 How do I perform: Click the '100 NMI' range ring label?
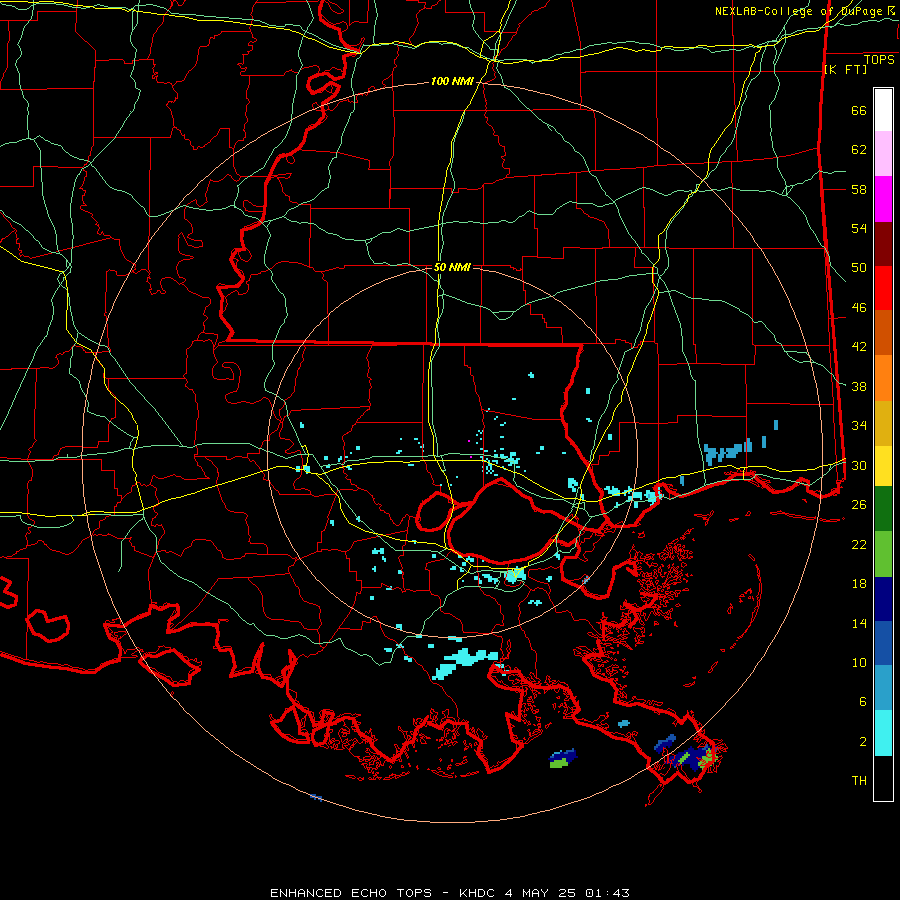452,82
